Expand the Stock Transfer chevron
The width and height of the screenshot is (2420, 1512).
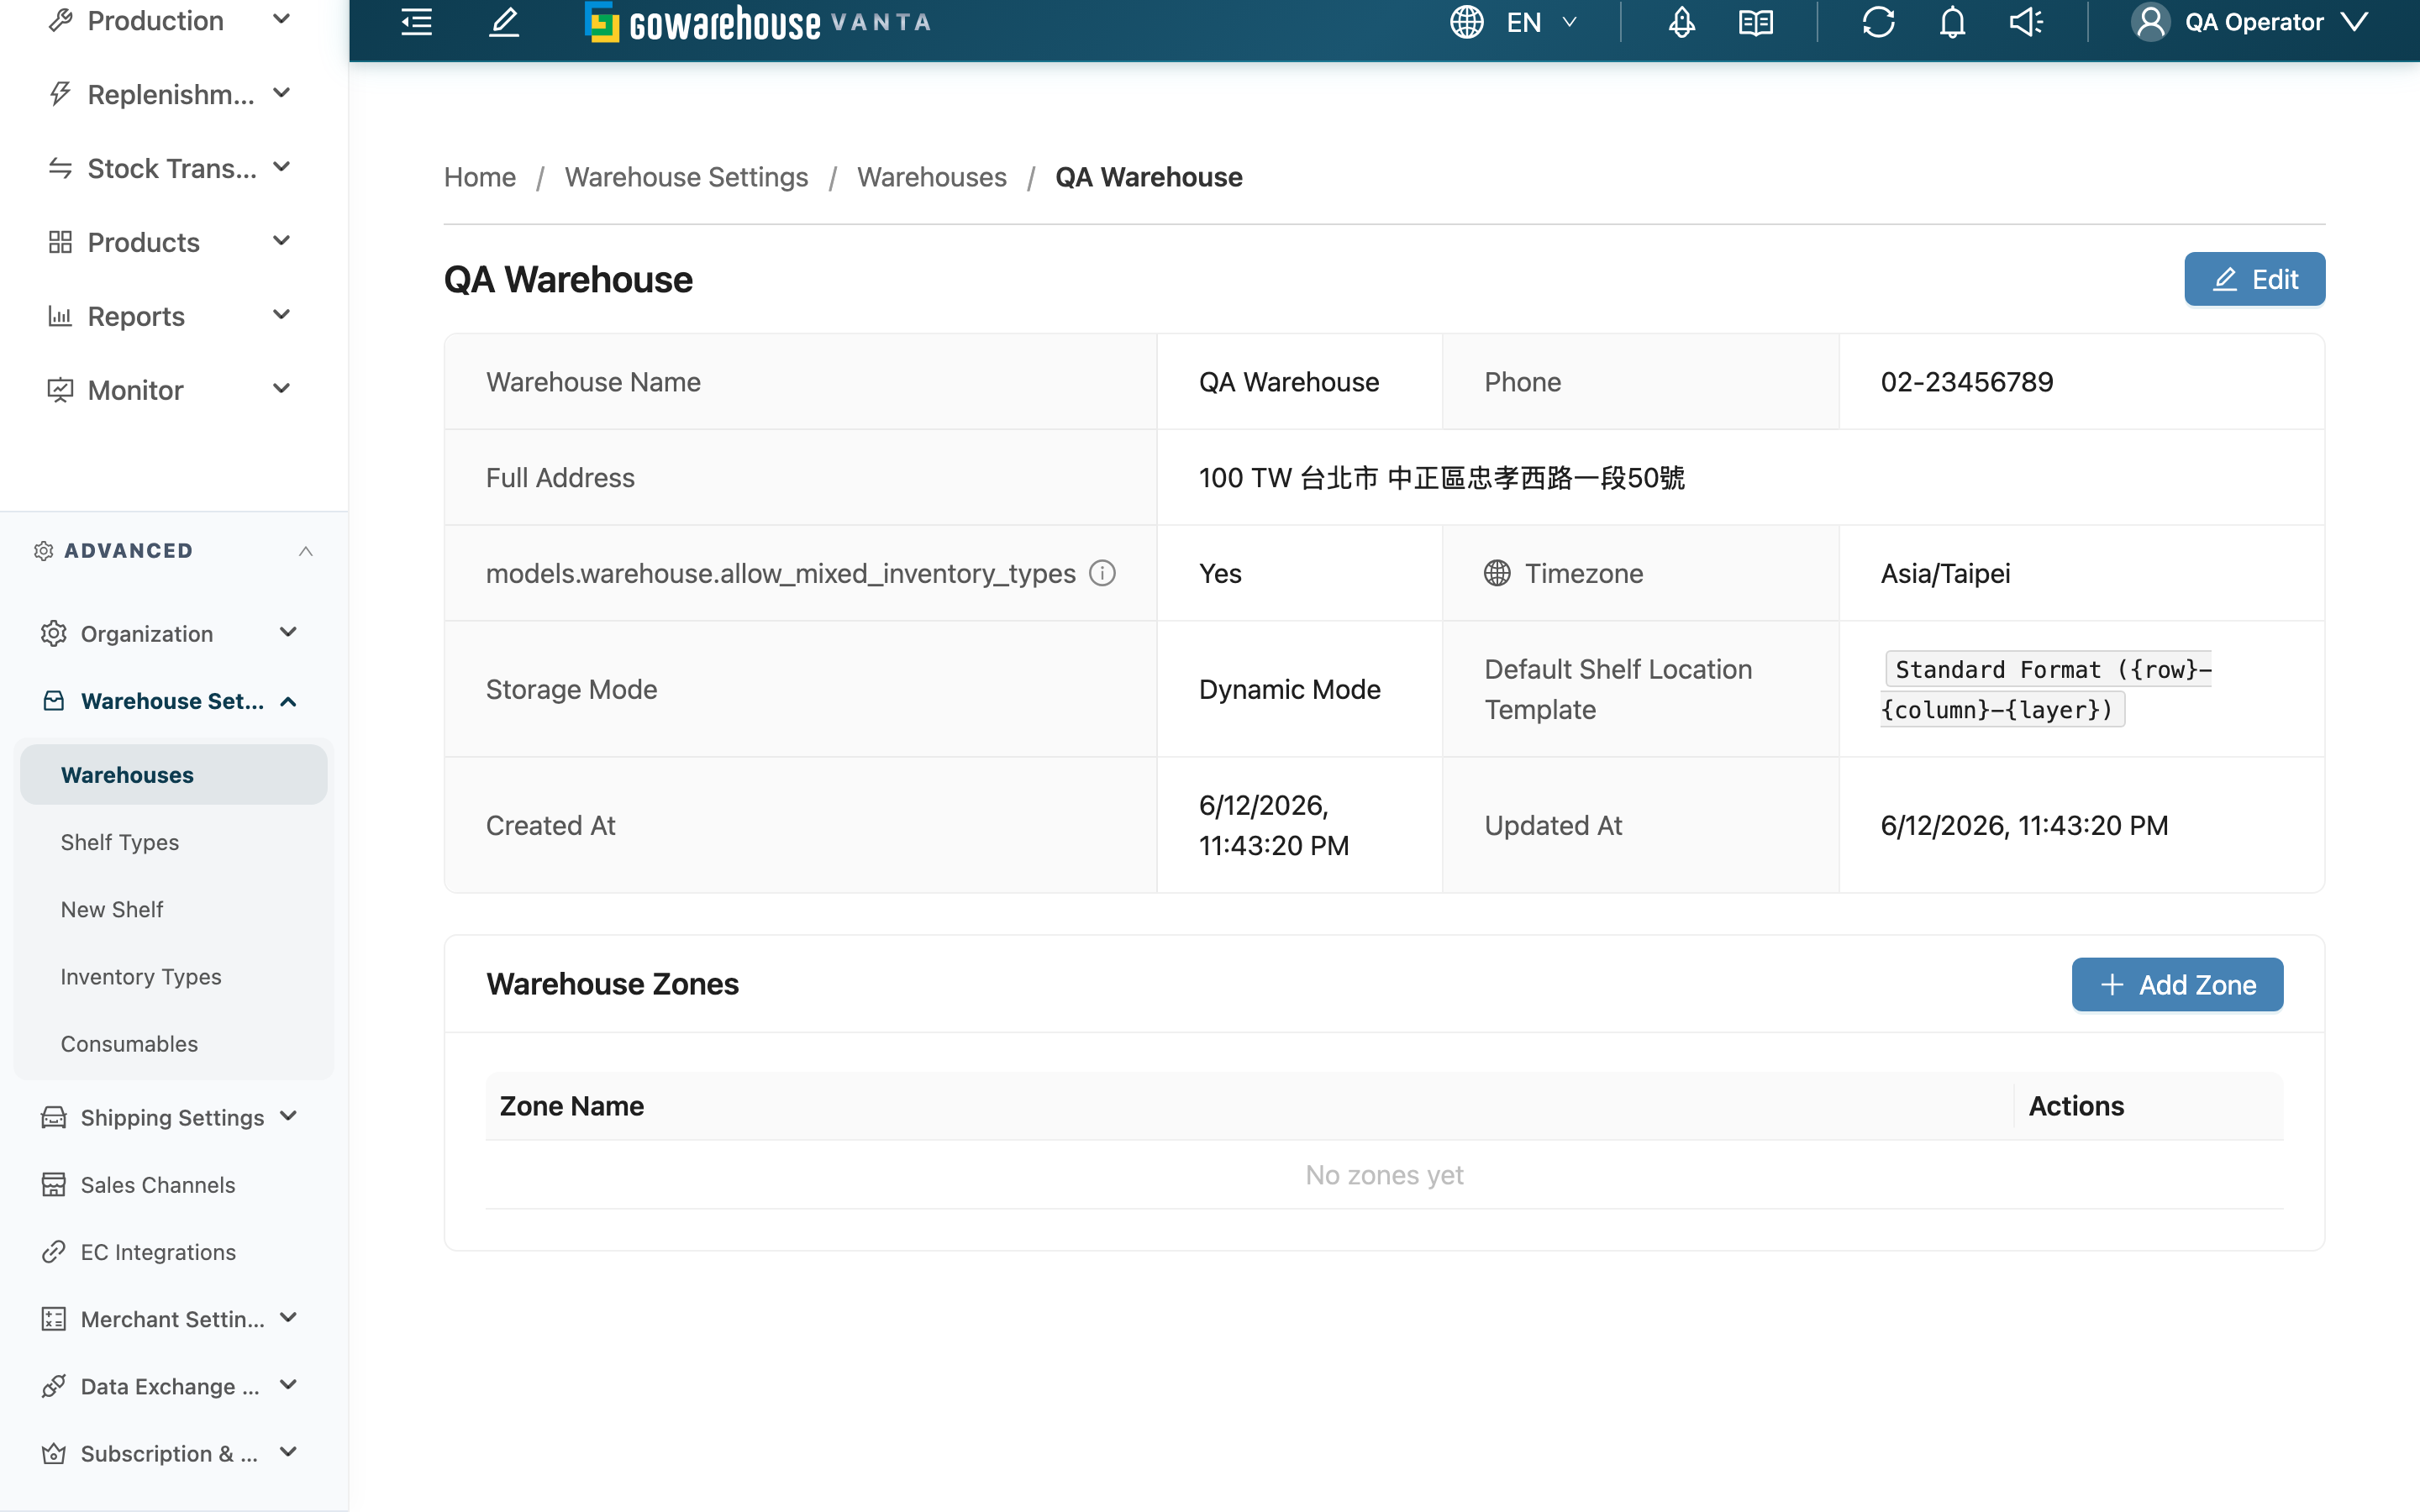tap(282, 167)
